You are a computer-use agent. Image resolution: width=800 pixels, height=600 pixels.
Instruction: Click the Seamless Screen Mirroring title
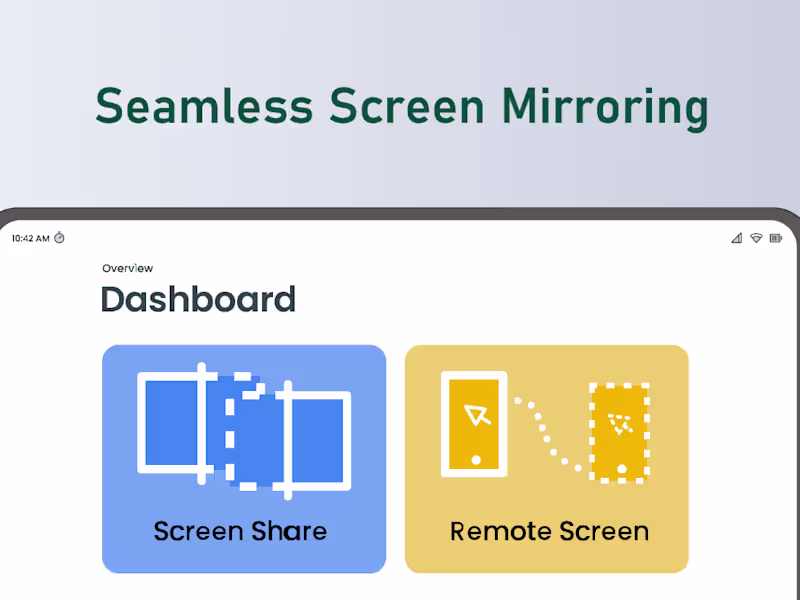click(x=400, y=106)
